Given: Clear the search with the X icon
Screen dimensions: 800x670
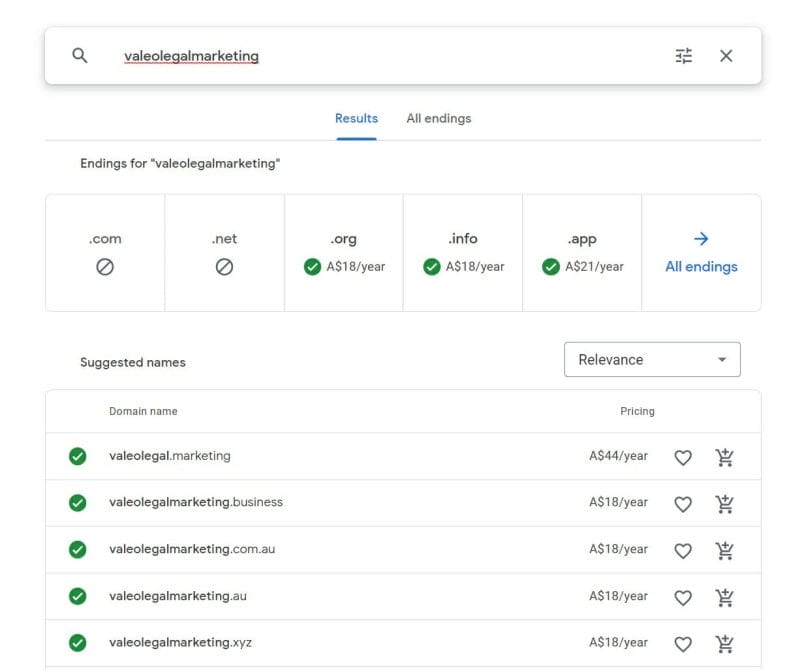Looking at the screenshot, I should pos(726,56).
